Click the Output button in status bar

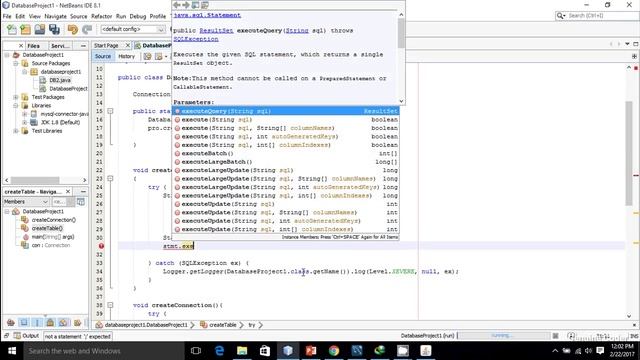(27, 336)
